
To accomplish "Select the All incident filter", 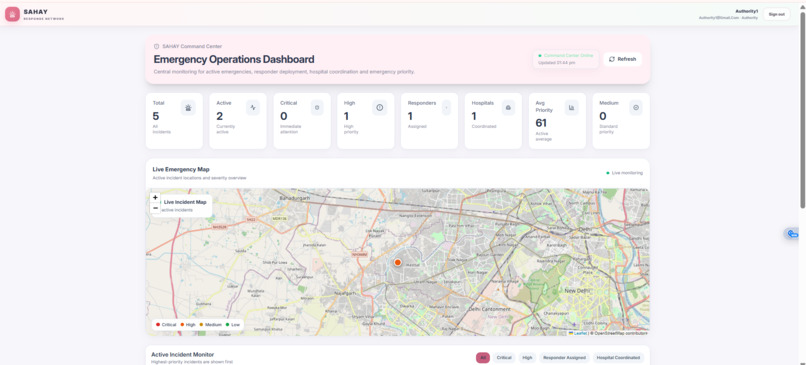I will coord(483,357).
